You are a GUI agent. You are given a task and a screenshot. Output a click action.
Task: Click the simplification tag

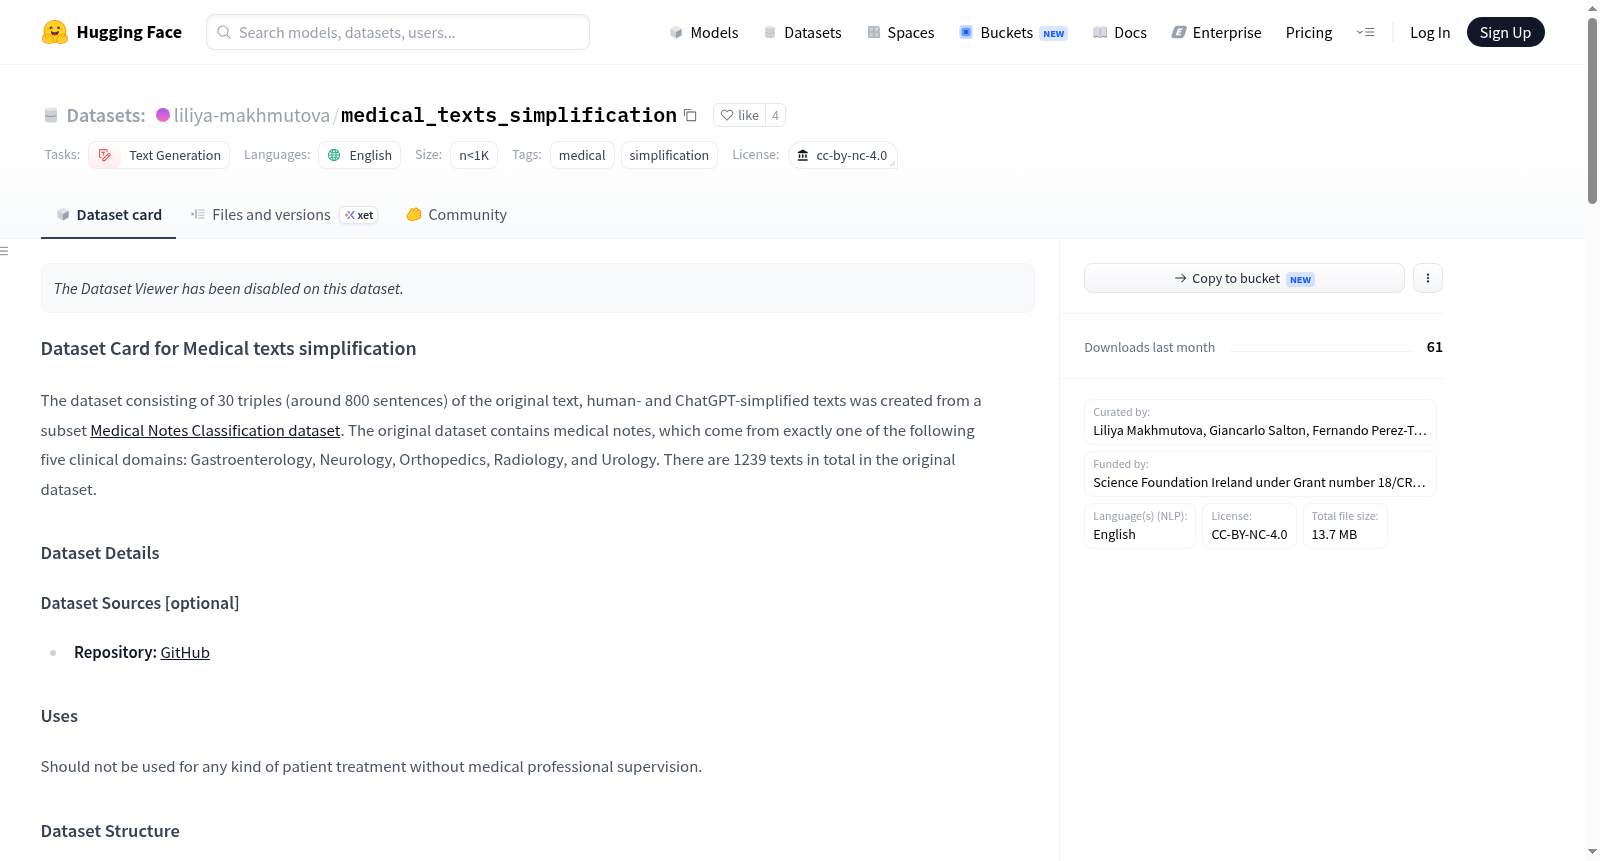669,155
